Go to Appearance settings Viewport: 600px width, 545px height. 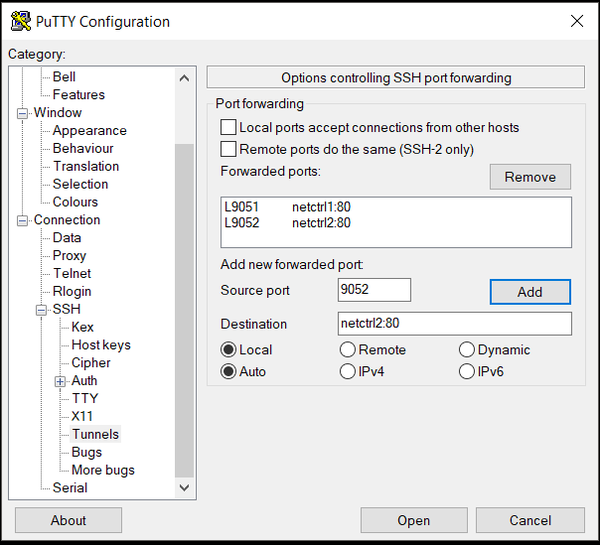click(90, 131)
